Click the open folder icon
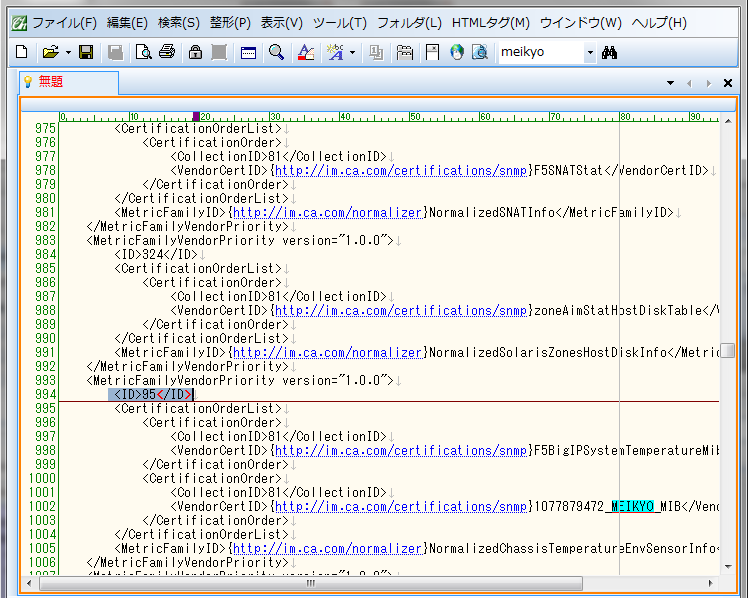748x598 pixels. pyautogui.click(x=49, y=52)
